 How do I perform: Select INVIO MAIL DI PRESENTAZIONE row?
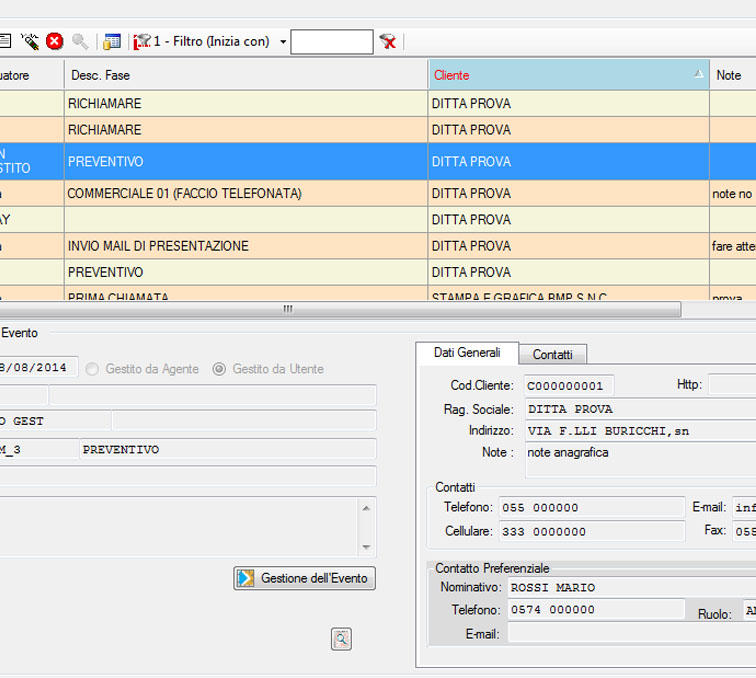click(x=246, y=246)
